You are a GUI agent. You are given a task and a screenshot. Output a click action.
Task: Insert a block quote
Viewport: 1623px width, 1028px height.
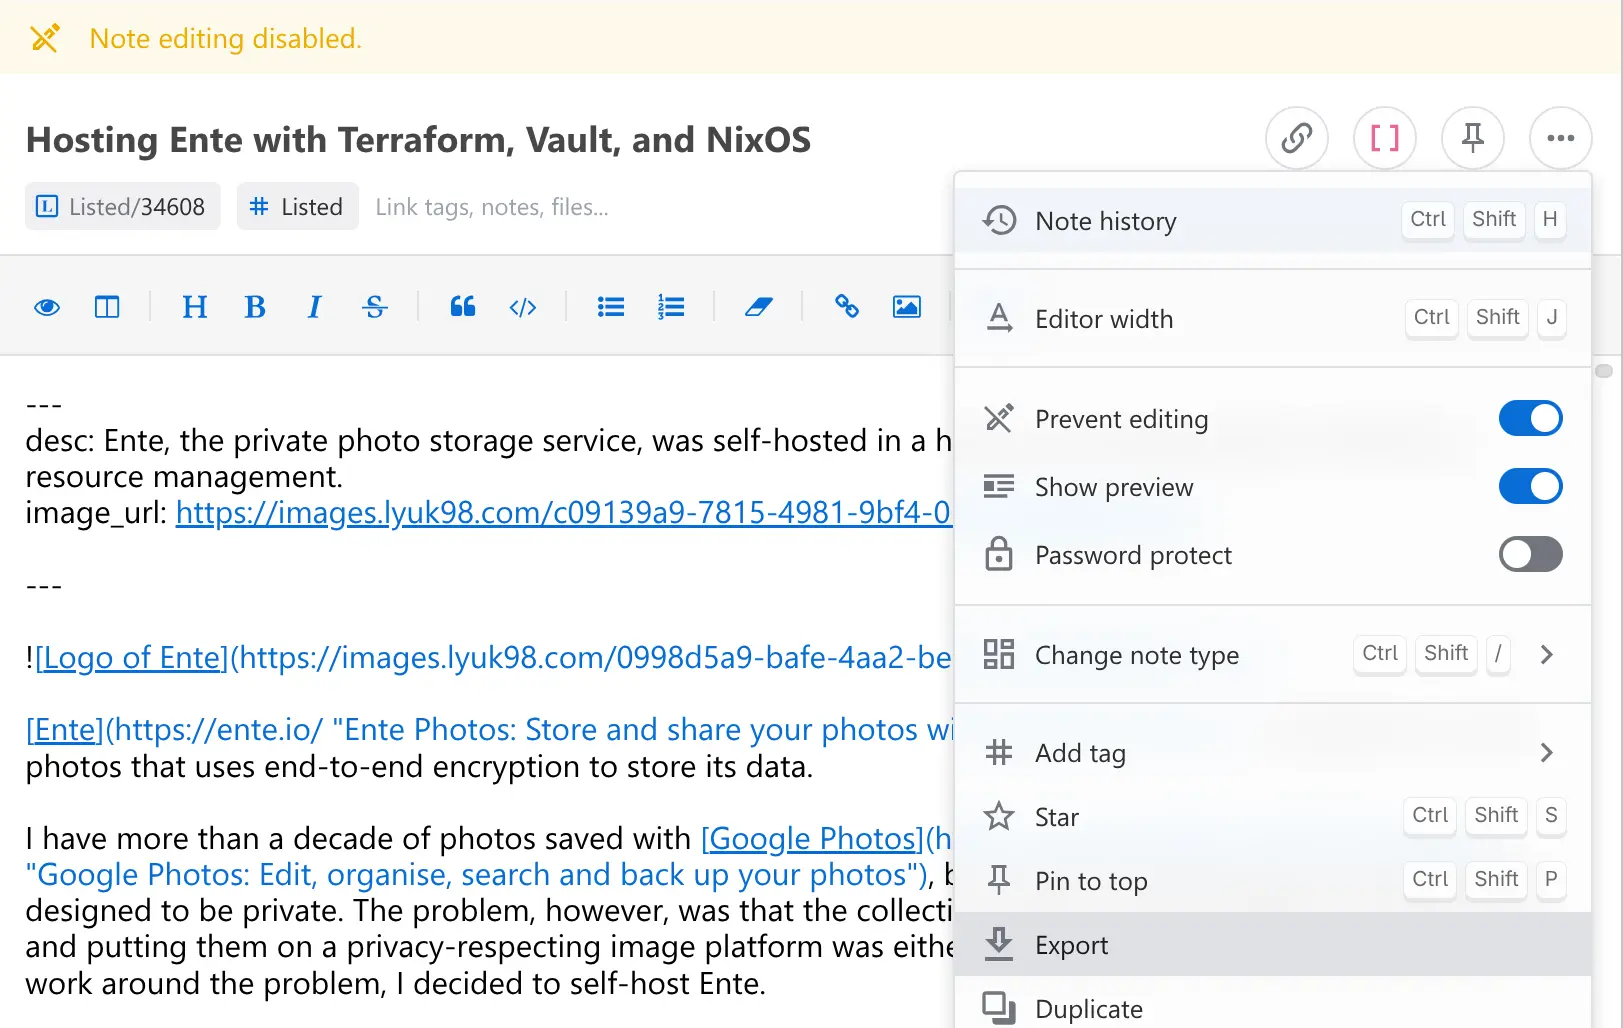[462, 307]
